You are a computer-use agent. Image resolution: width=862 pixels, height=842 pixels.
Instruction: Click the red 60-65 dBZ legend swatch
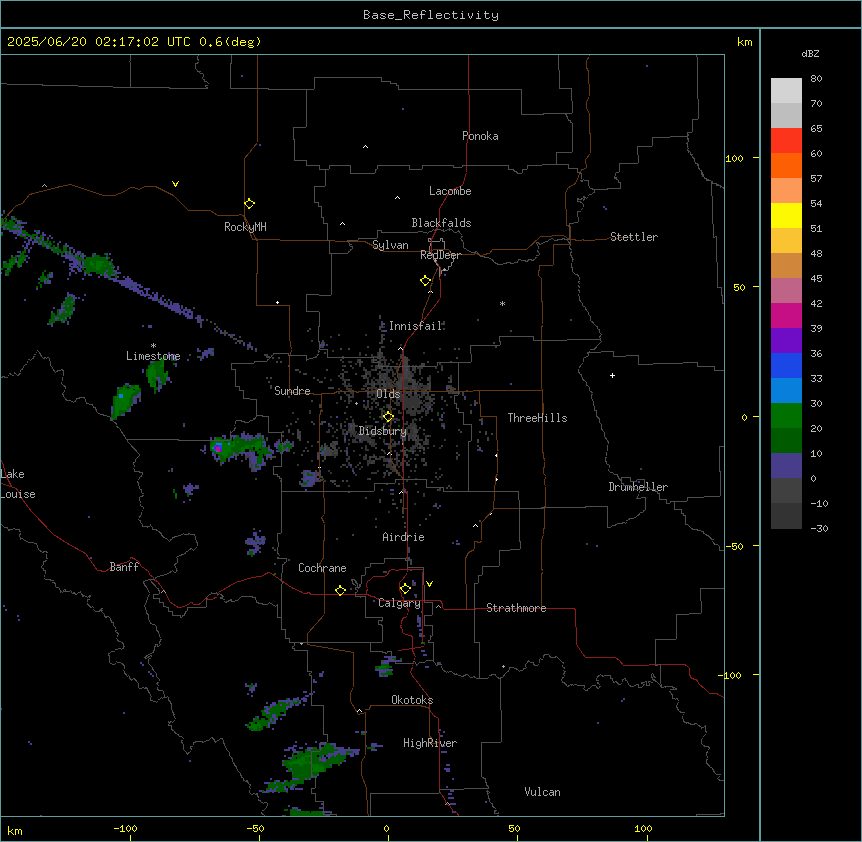786,140
